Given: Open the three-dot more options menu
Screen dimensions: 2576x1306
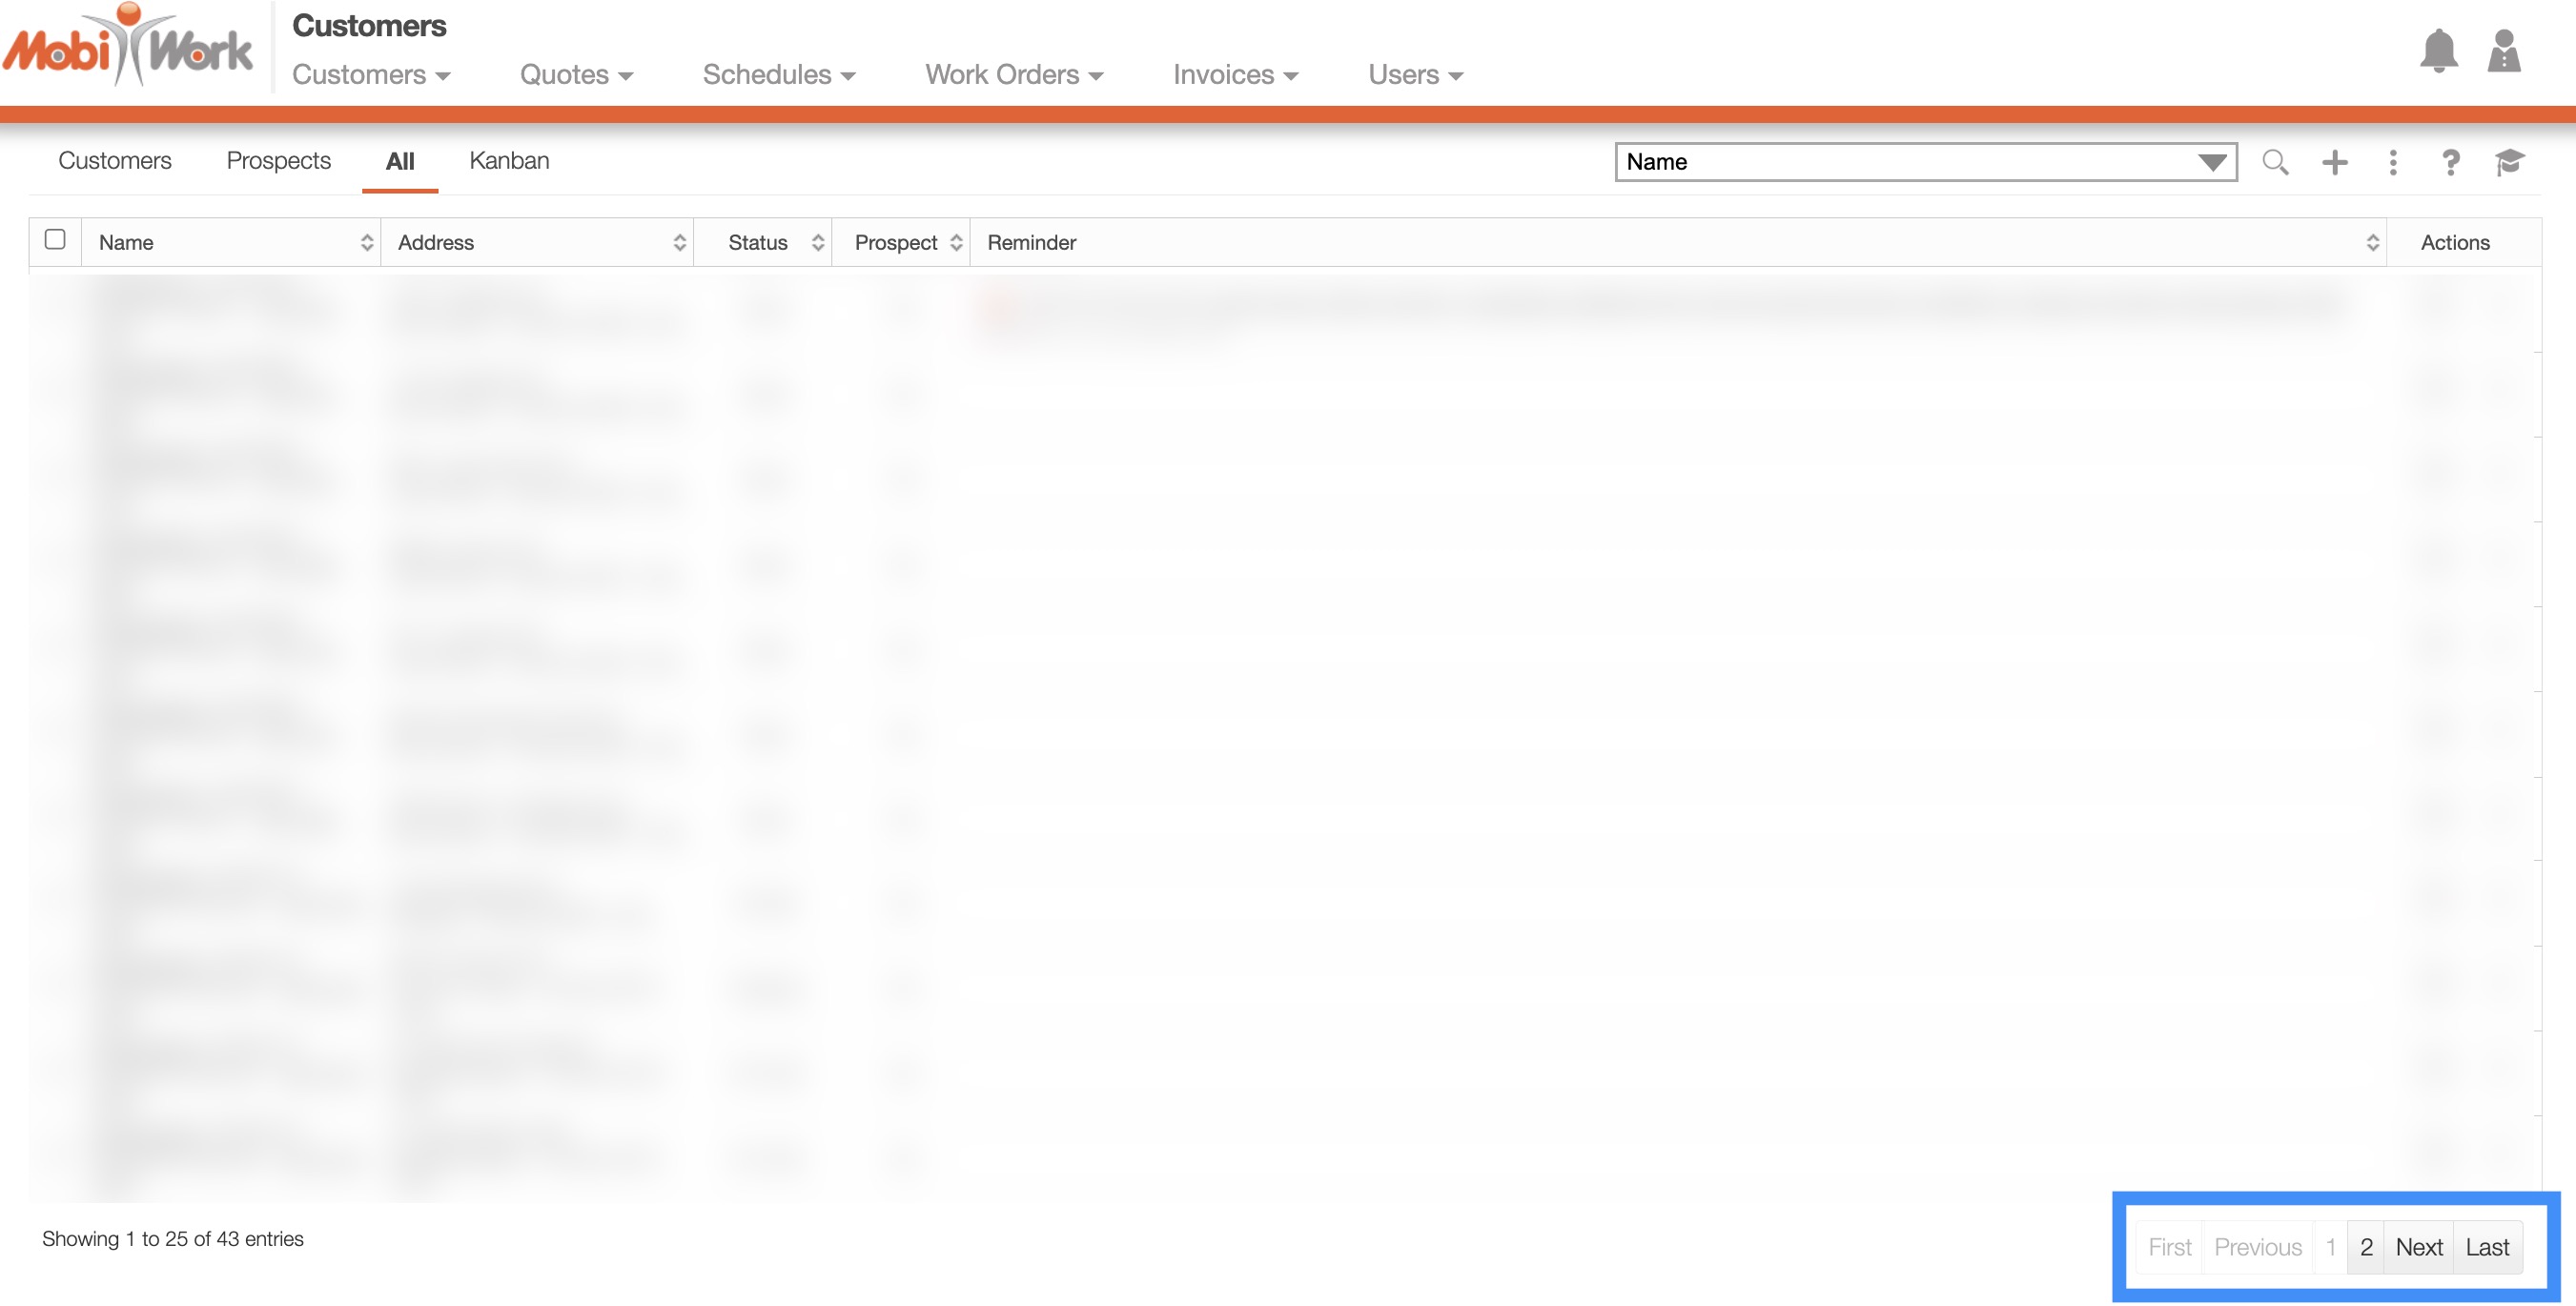Looking at the screenshot, I should [x=2392, y=162].
